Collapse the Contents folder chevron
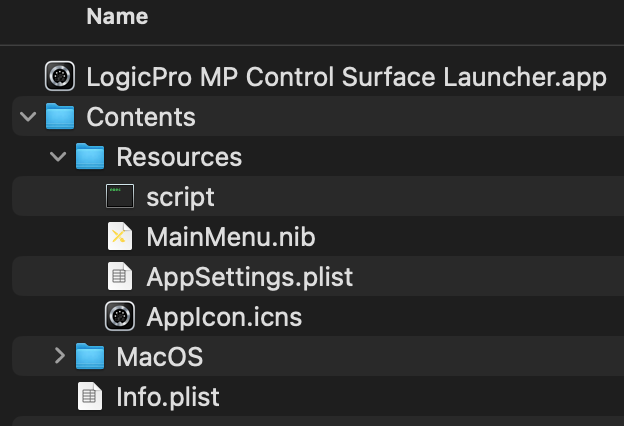 click(28, 117)
